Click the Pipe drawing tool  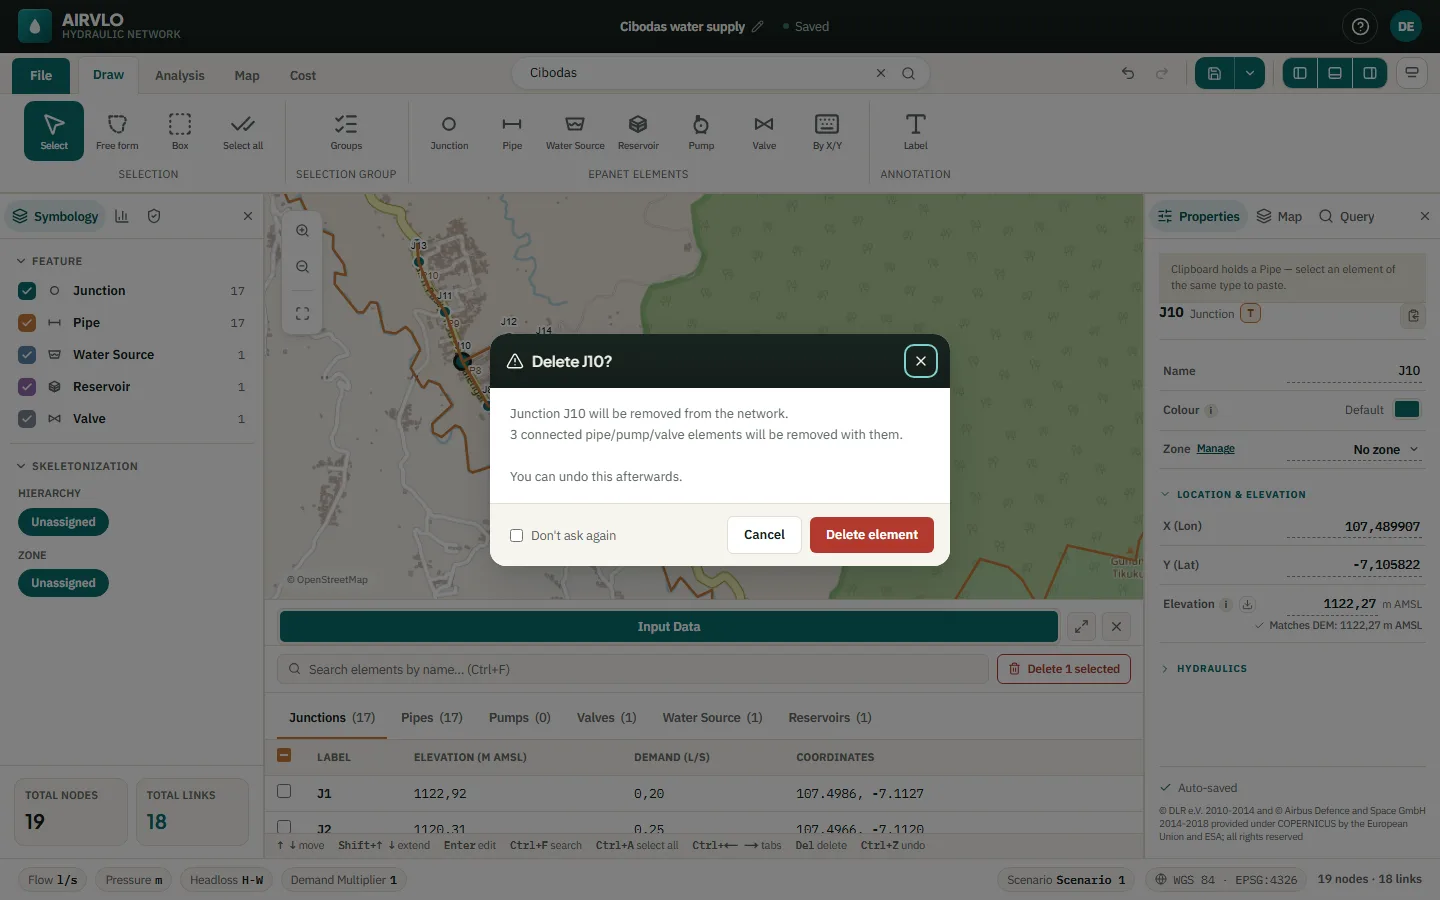point(512,131)
